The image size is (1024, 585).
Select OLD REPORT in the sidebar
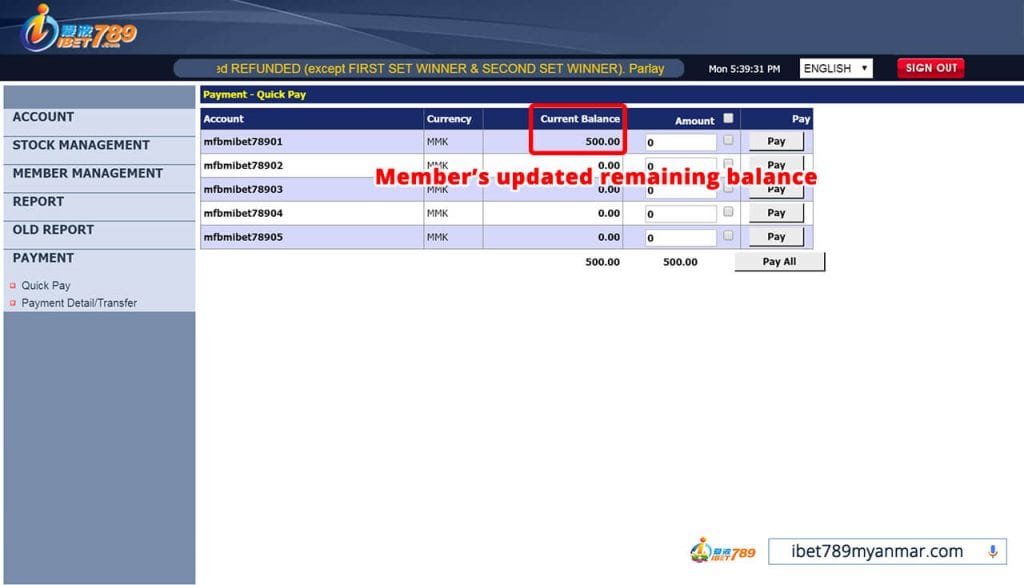coord(53,229)
